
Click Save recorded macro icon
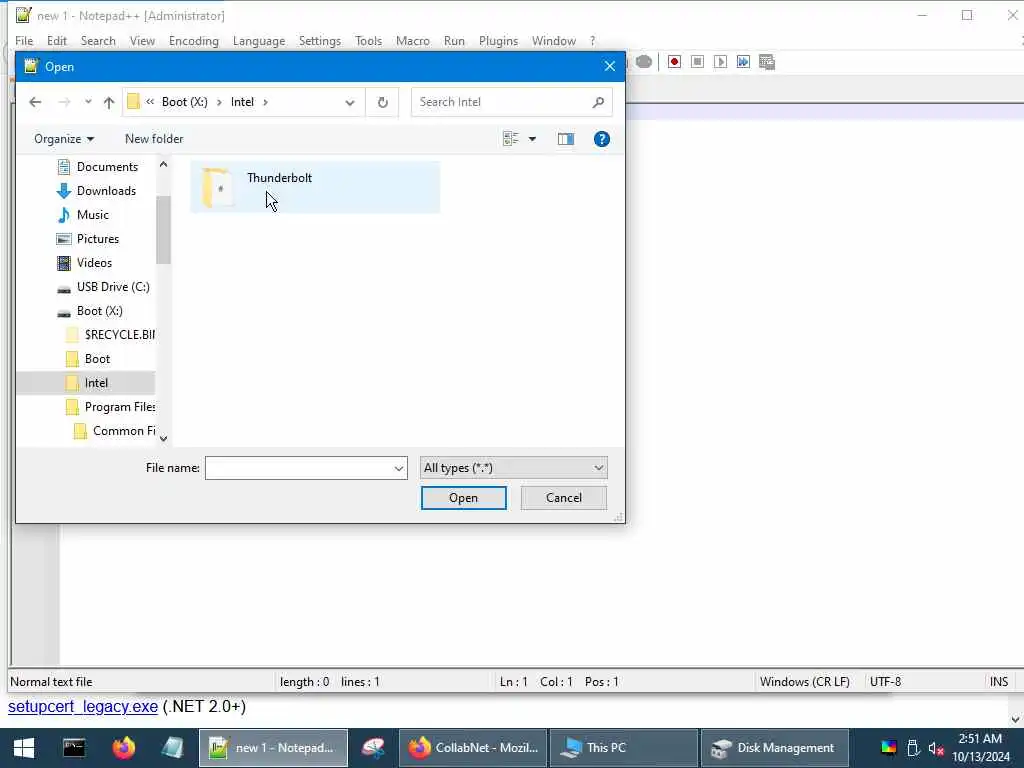point(767,62)
